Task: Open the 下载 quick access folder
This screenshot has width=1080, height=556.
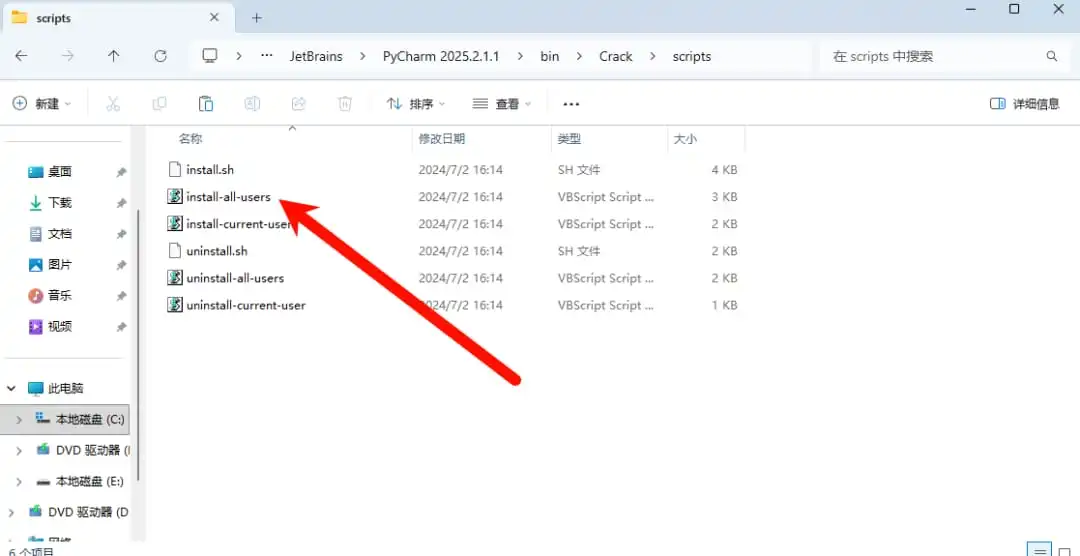Action: point(59,203)
